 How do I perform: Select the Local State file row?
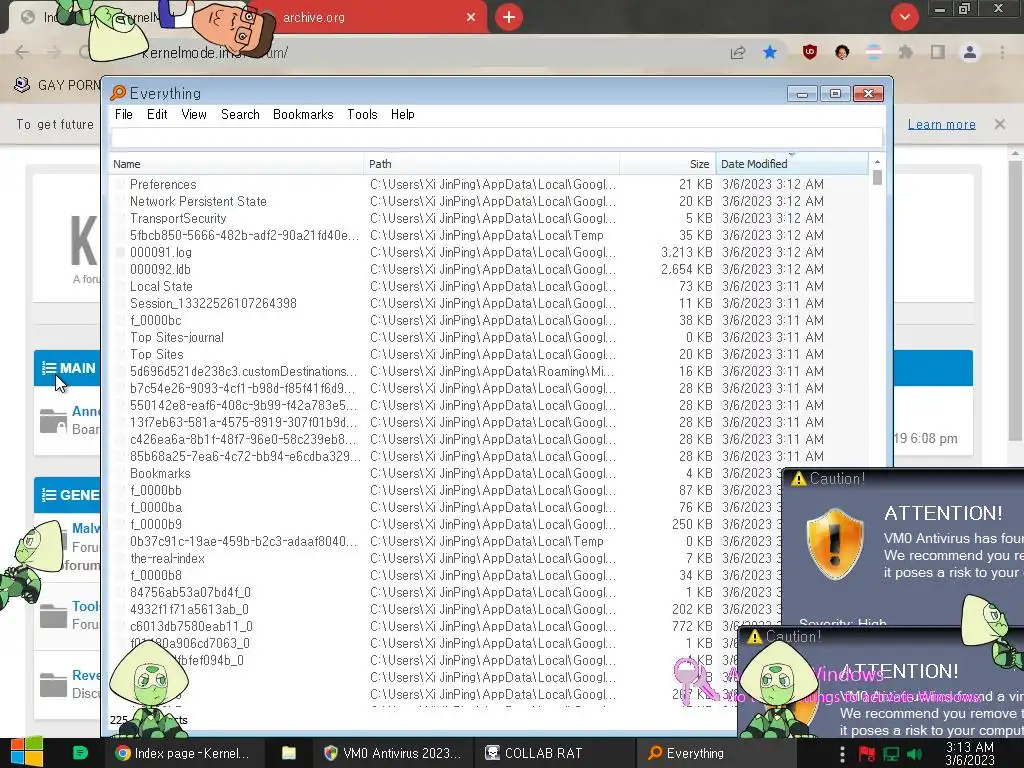(x=488, y=286)
